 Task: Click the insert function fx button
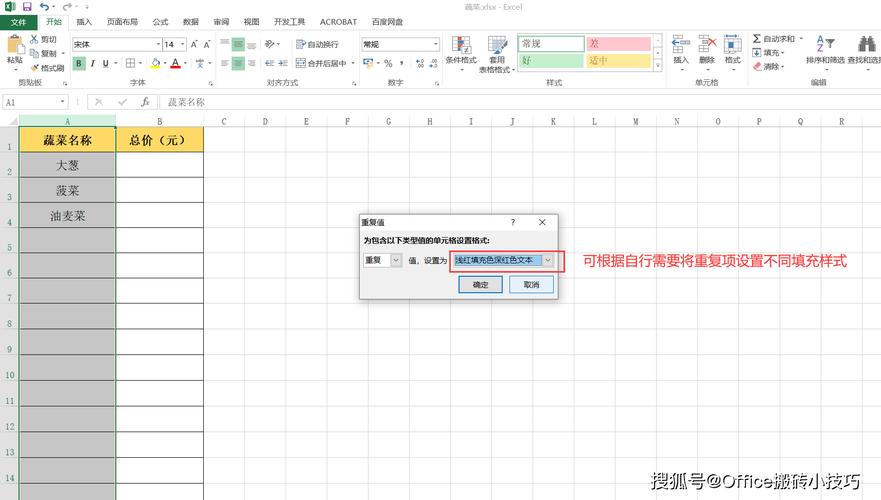[x=145, y=102]
